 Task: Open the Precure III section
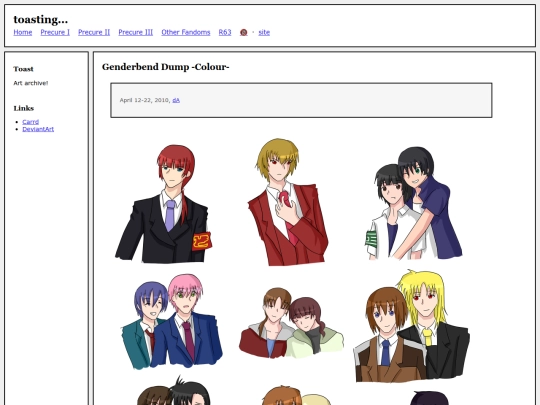point(136,32)
